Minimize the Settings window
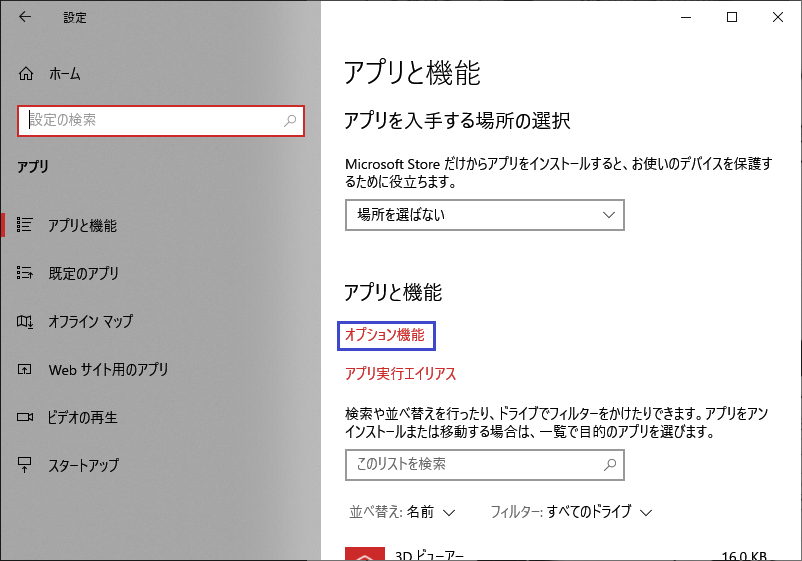The image size is (802, 561). pos(686,17)
